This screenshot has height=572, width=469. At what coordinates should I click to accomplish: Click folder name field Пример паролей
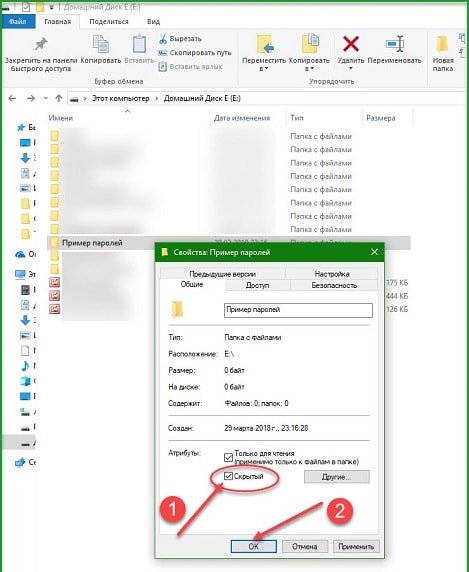click(x=298, y=310)
